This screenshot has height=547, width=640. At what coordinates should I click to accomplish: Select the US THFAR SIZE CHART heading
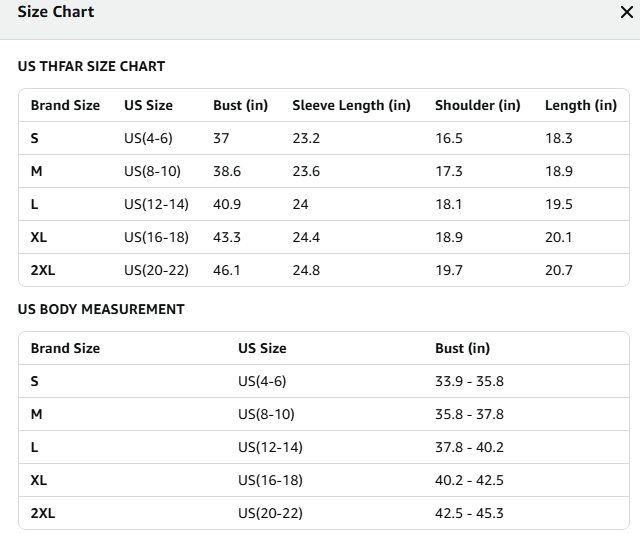pos(91,66)
